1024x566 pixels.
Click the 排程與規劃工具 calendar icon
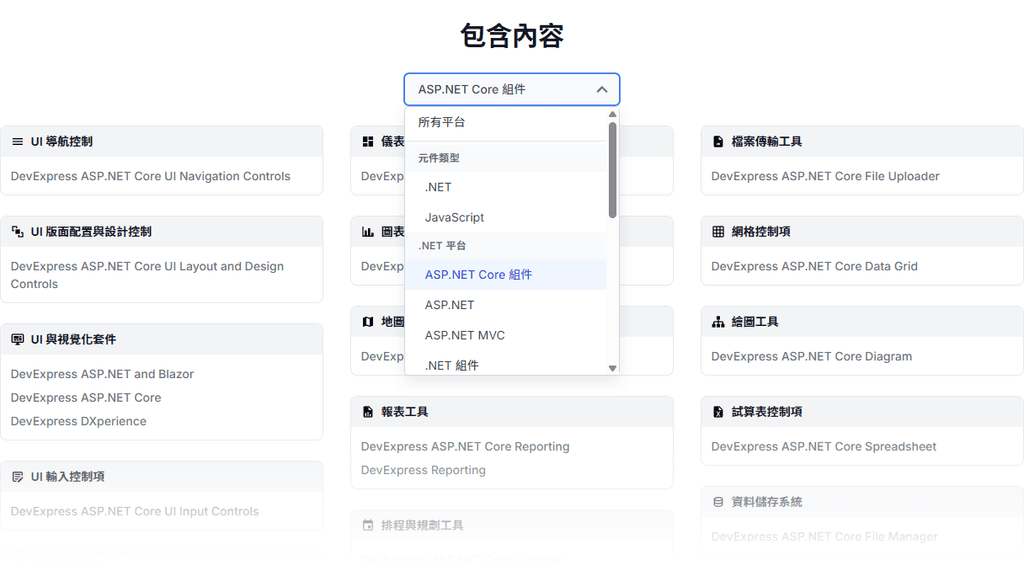click(368, 526)
